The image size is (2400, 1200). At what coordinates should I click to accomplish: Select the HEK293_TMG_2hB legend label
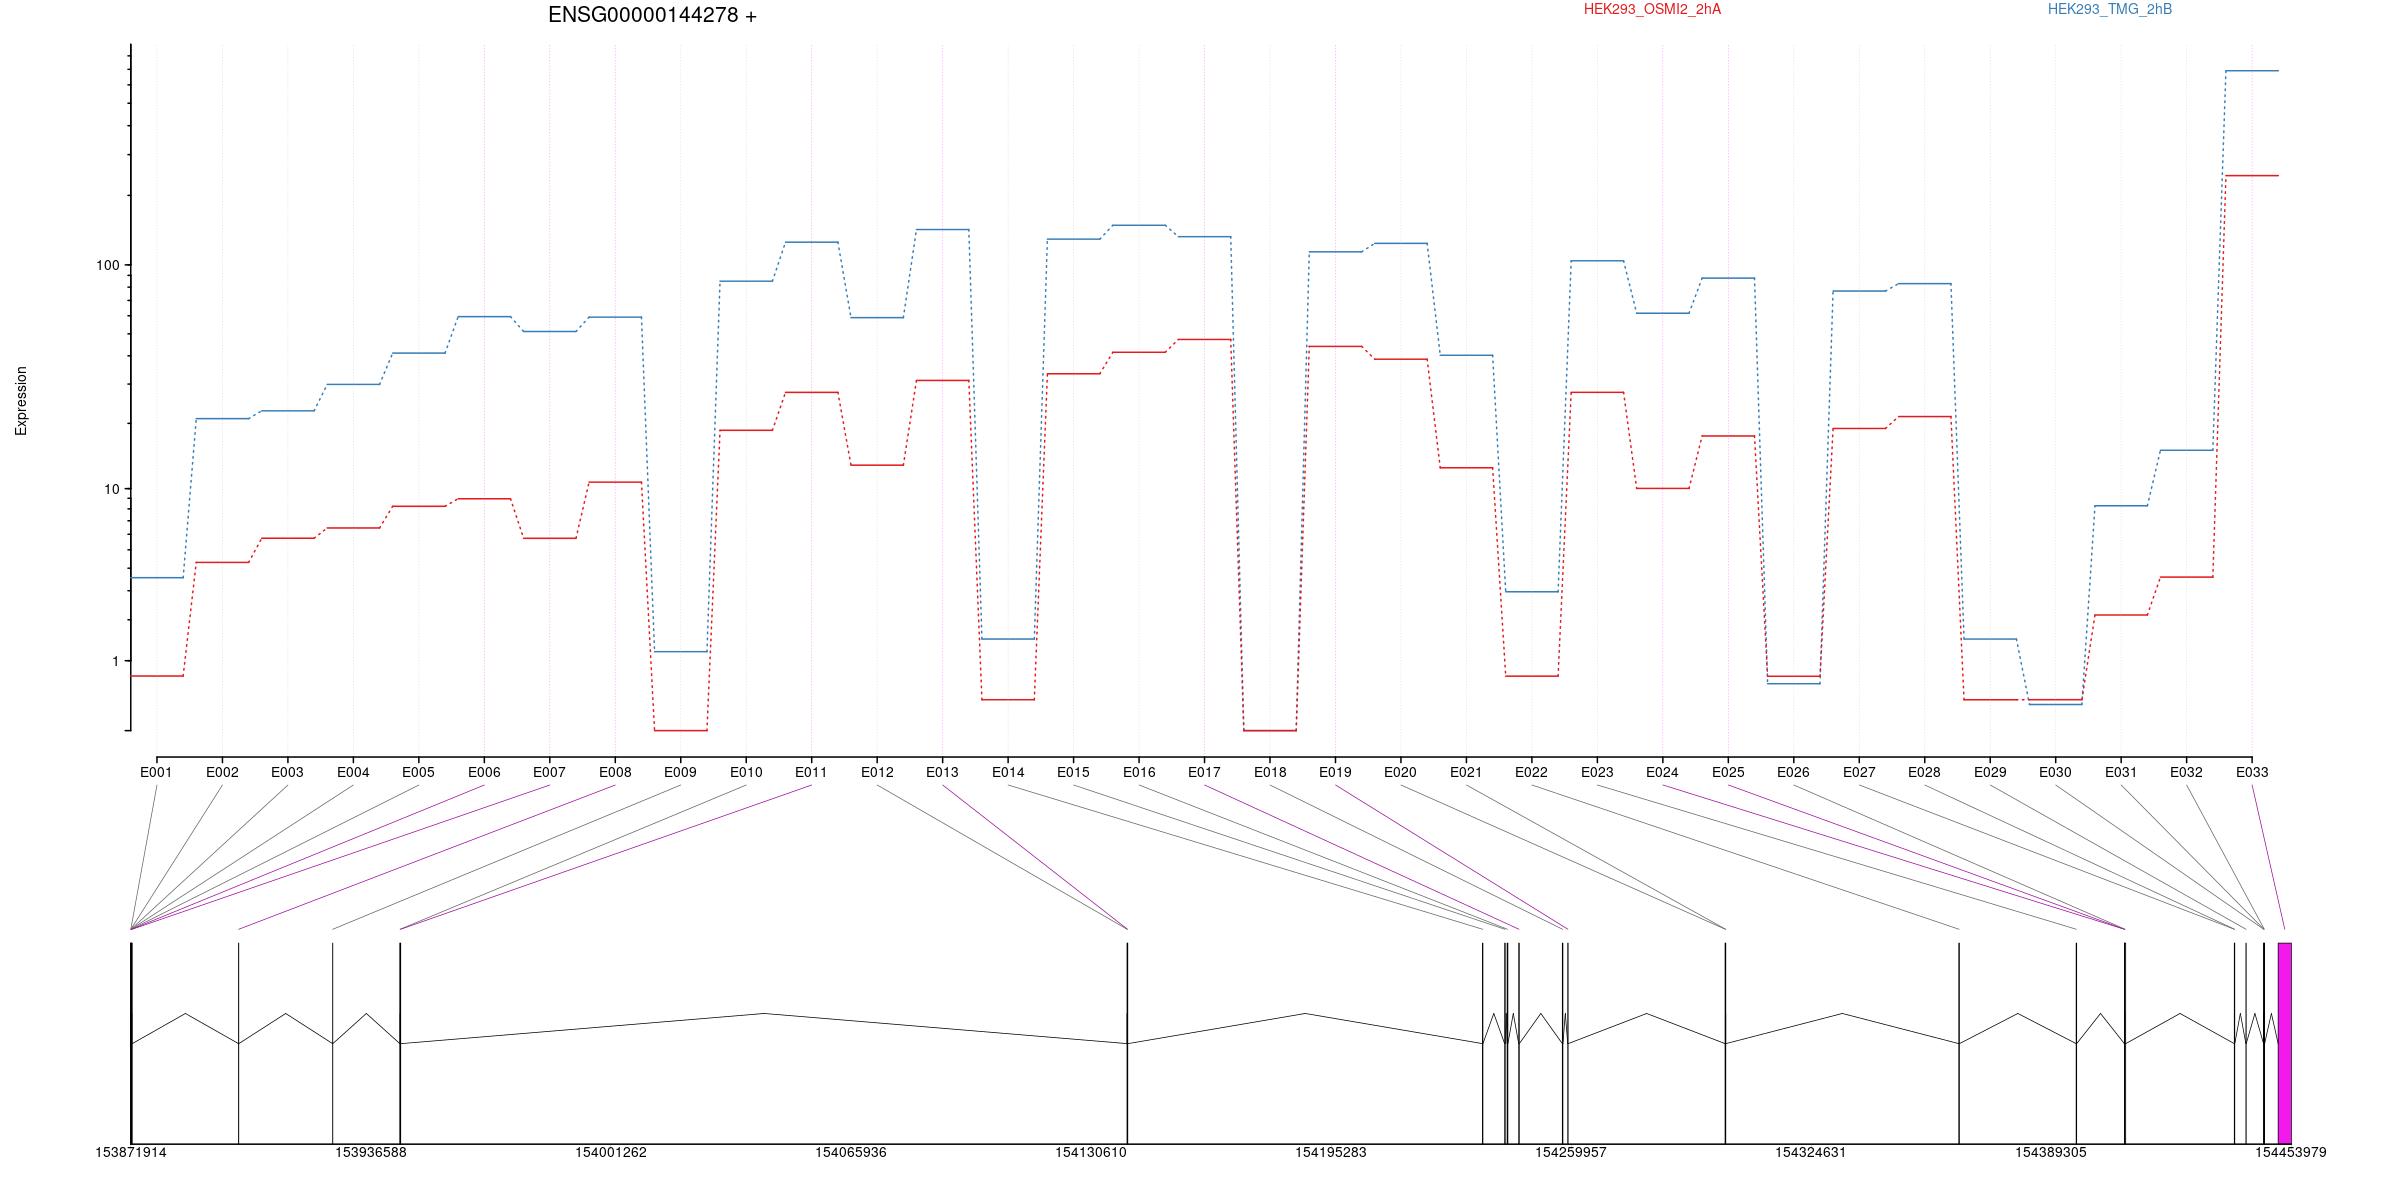click(2109, 9)
